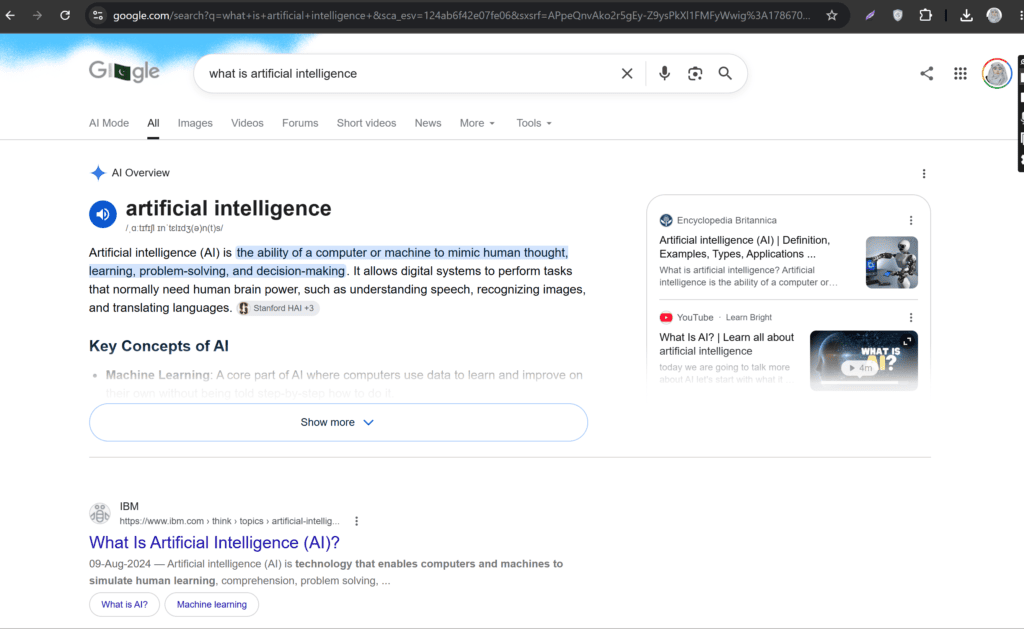Clear the search box text

(627, 73)
